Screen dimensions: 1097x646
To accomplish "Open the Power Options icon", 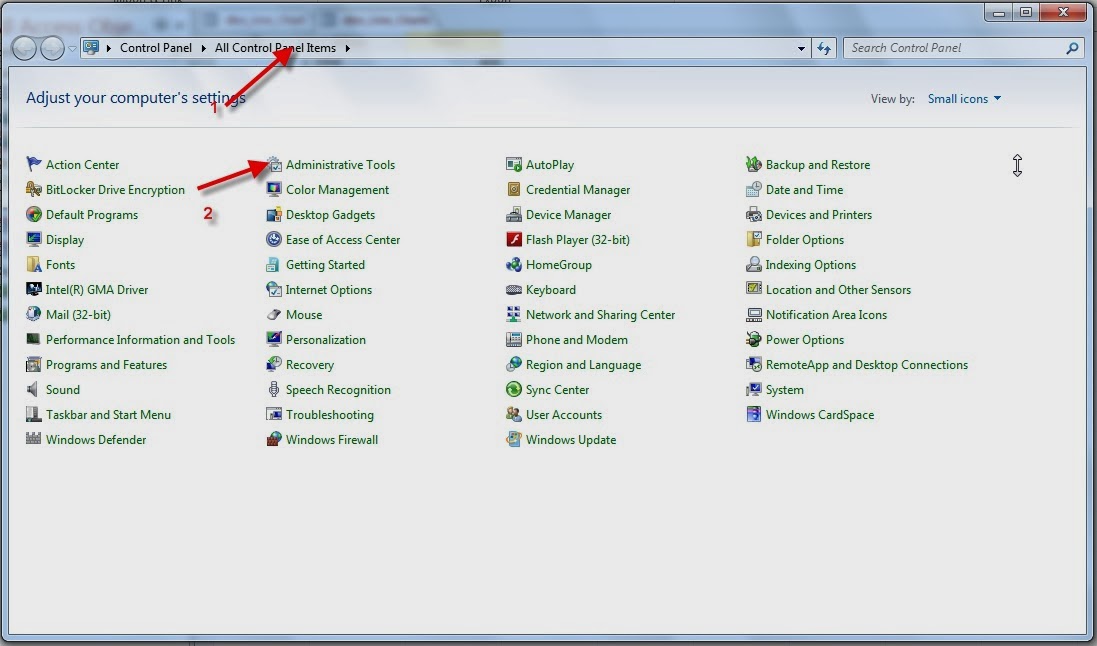I will [753, 339].
